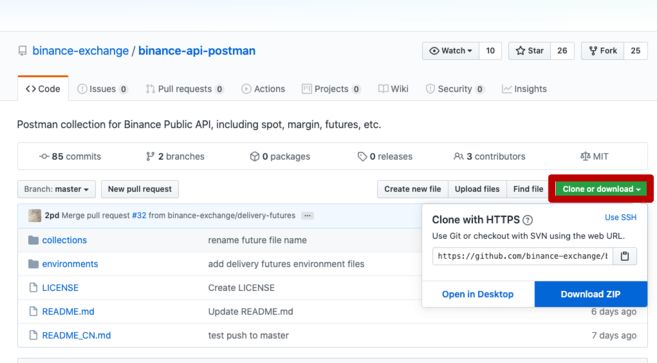The height and width of the screenshot is (363, 657).
Task: Click 'add delivery futures environment files' commit message
Action: (286, 264)
